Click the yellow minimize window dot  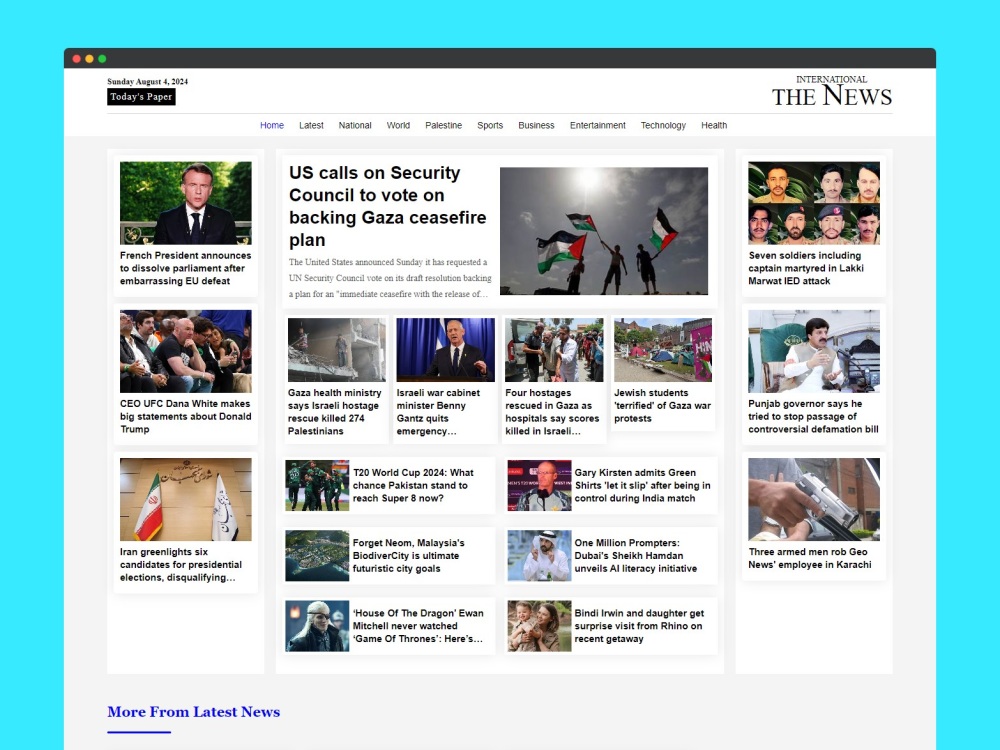pos(89,59)
